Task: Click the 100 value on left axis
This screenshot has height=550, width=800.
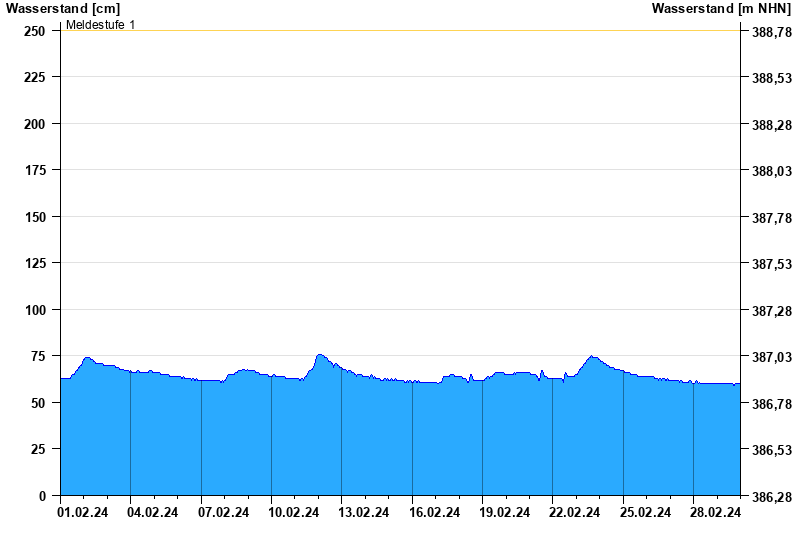Action: tap(35, 310)
